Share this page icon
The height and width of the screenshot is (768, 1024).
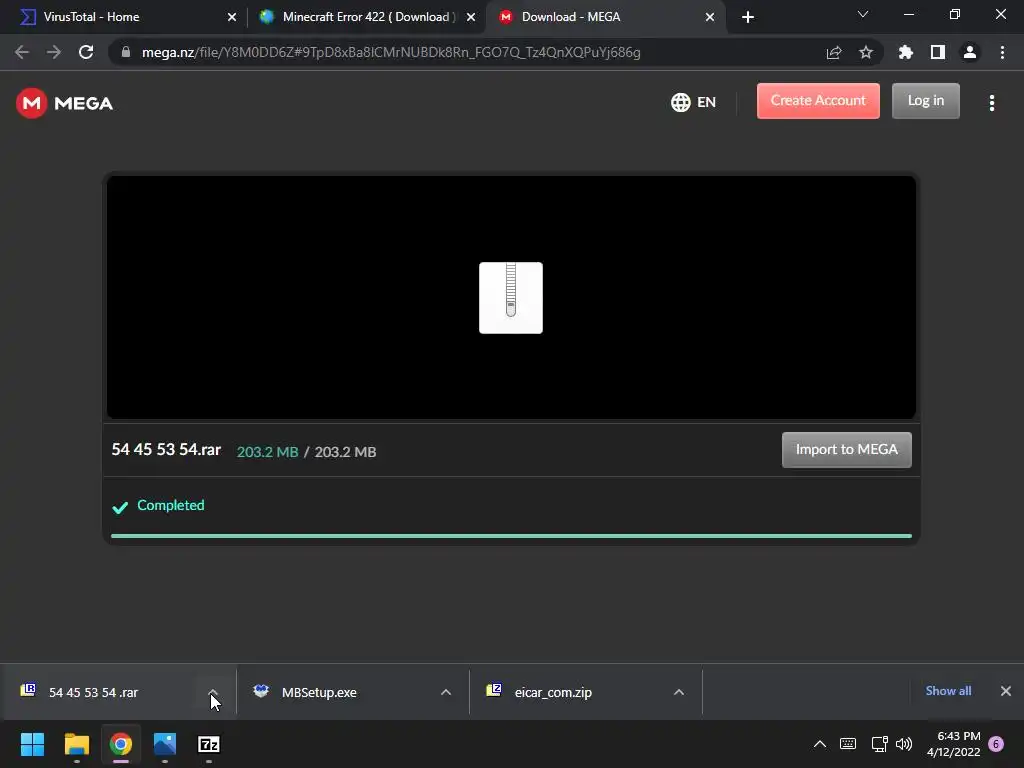tap(833, 52)
